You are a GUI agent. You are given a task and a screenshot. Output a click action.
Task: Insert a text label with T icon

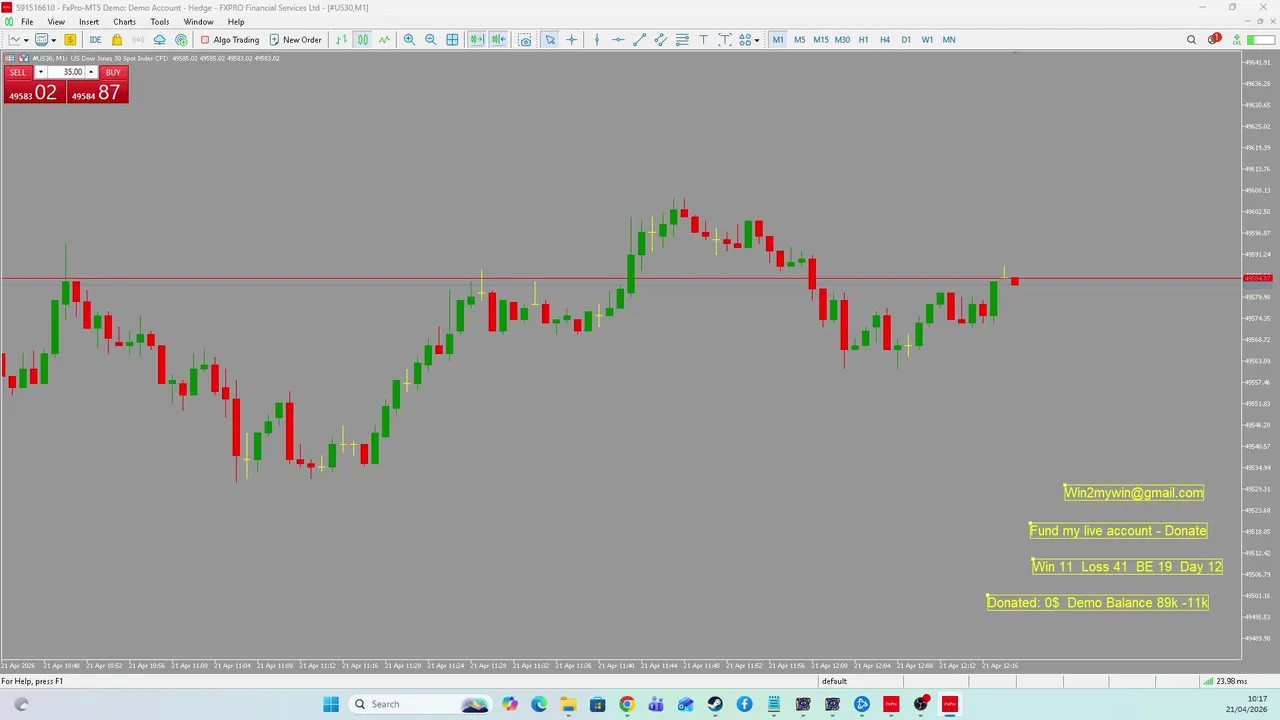703,40
